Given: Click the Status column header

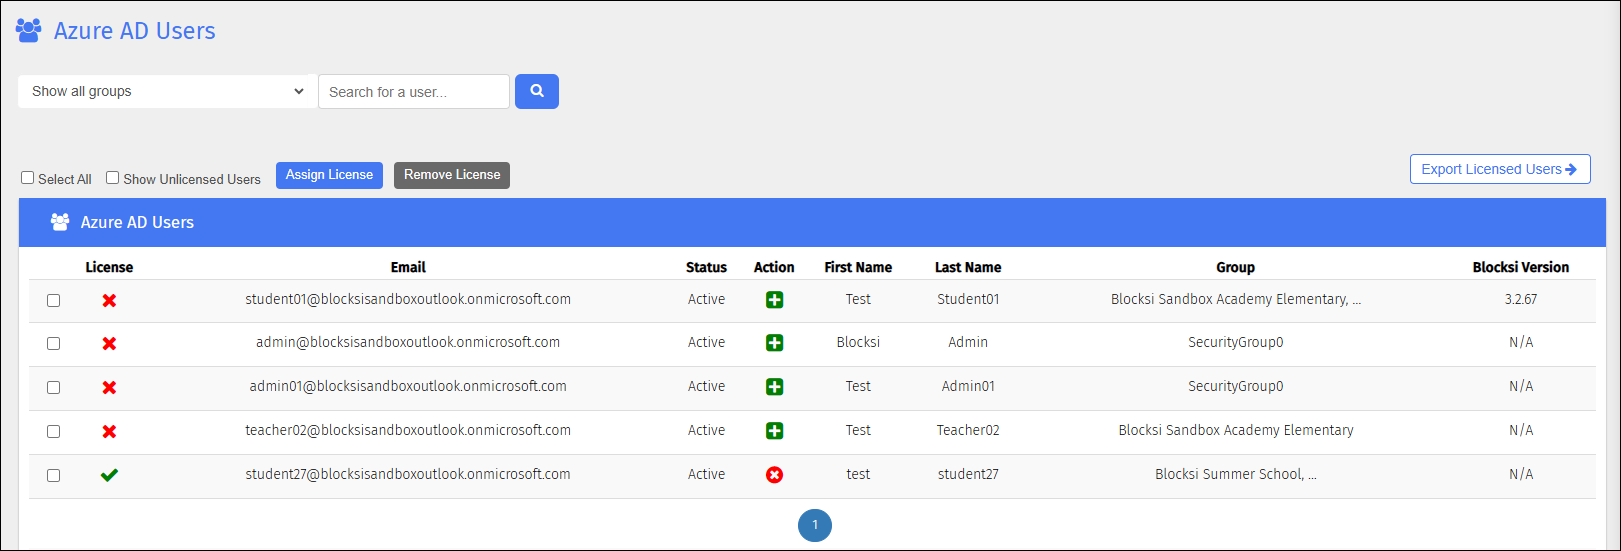Looking at the screenshot, I should coord(706,267).
